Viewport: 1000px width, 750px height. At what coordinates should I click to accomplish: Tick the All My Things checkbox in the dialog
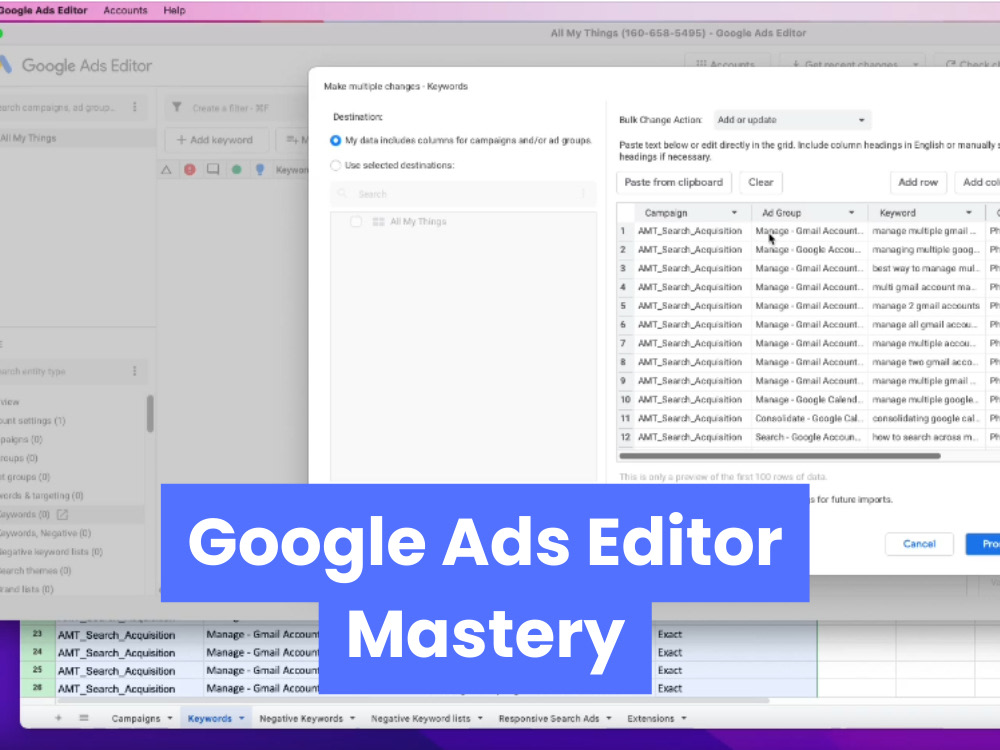(356, 221)
